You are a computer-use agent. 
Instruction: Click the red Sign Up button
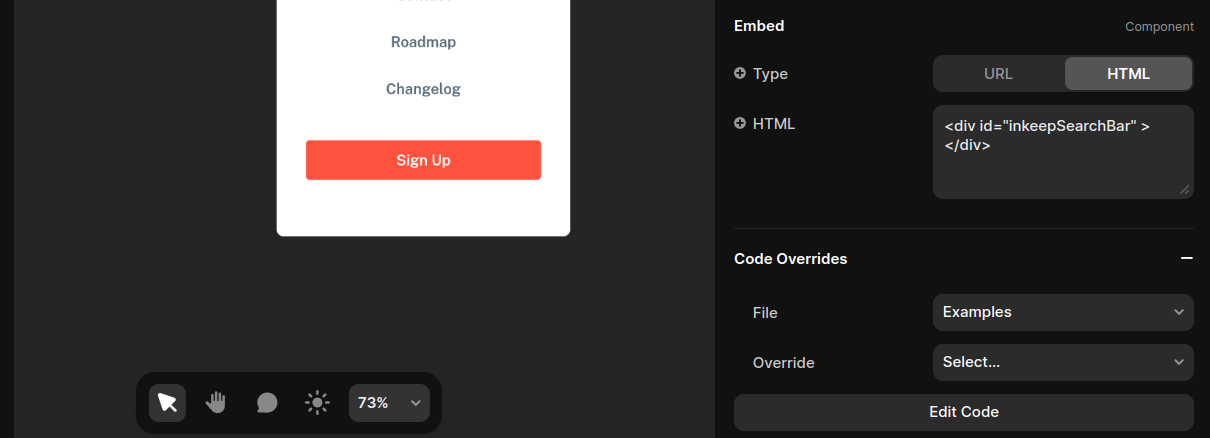pos(423,160)
